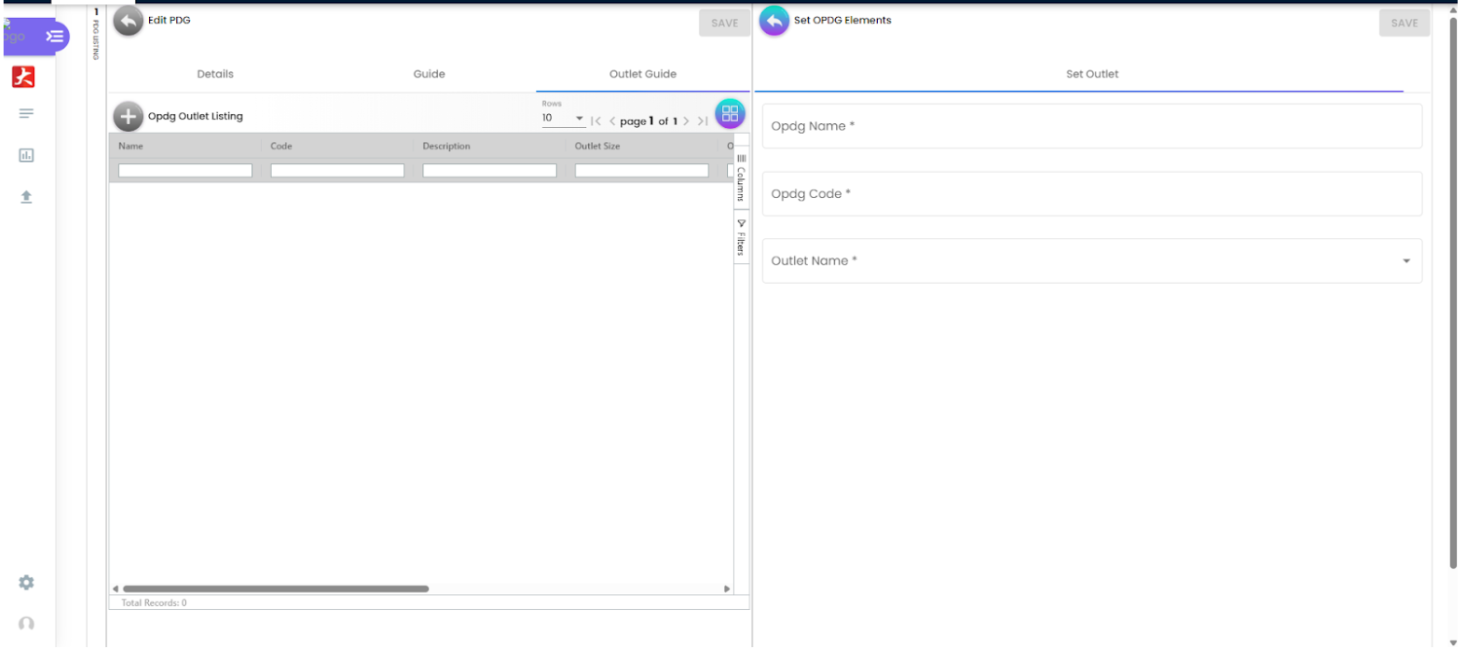
Task: Open the Rows per page dropdown
Action: [563, 119]
